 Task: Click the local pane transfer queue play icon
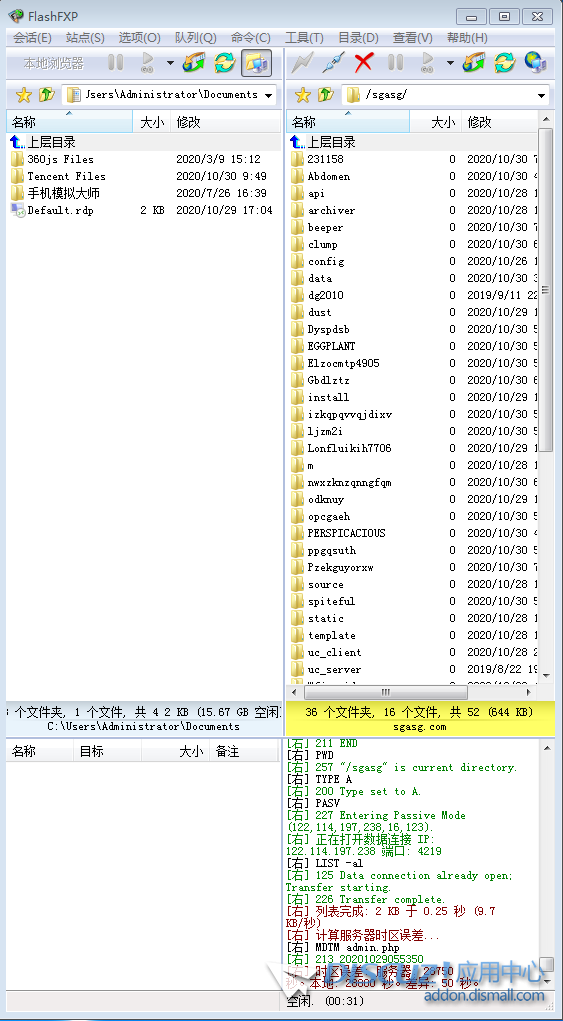coord(147,63)
